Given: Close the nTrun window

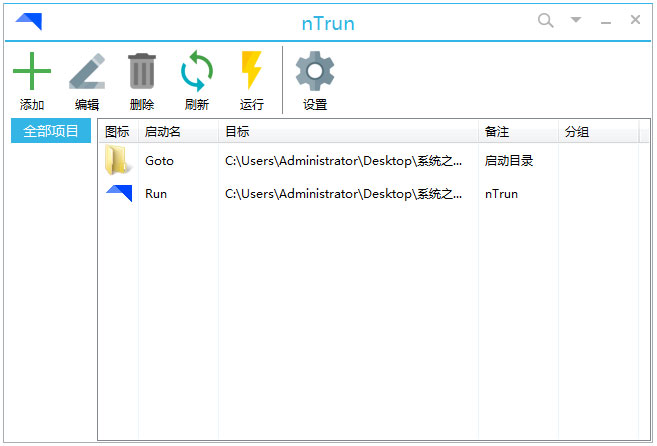Looking at the screenshot, I should (635, 20).
